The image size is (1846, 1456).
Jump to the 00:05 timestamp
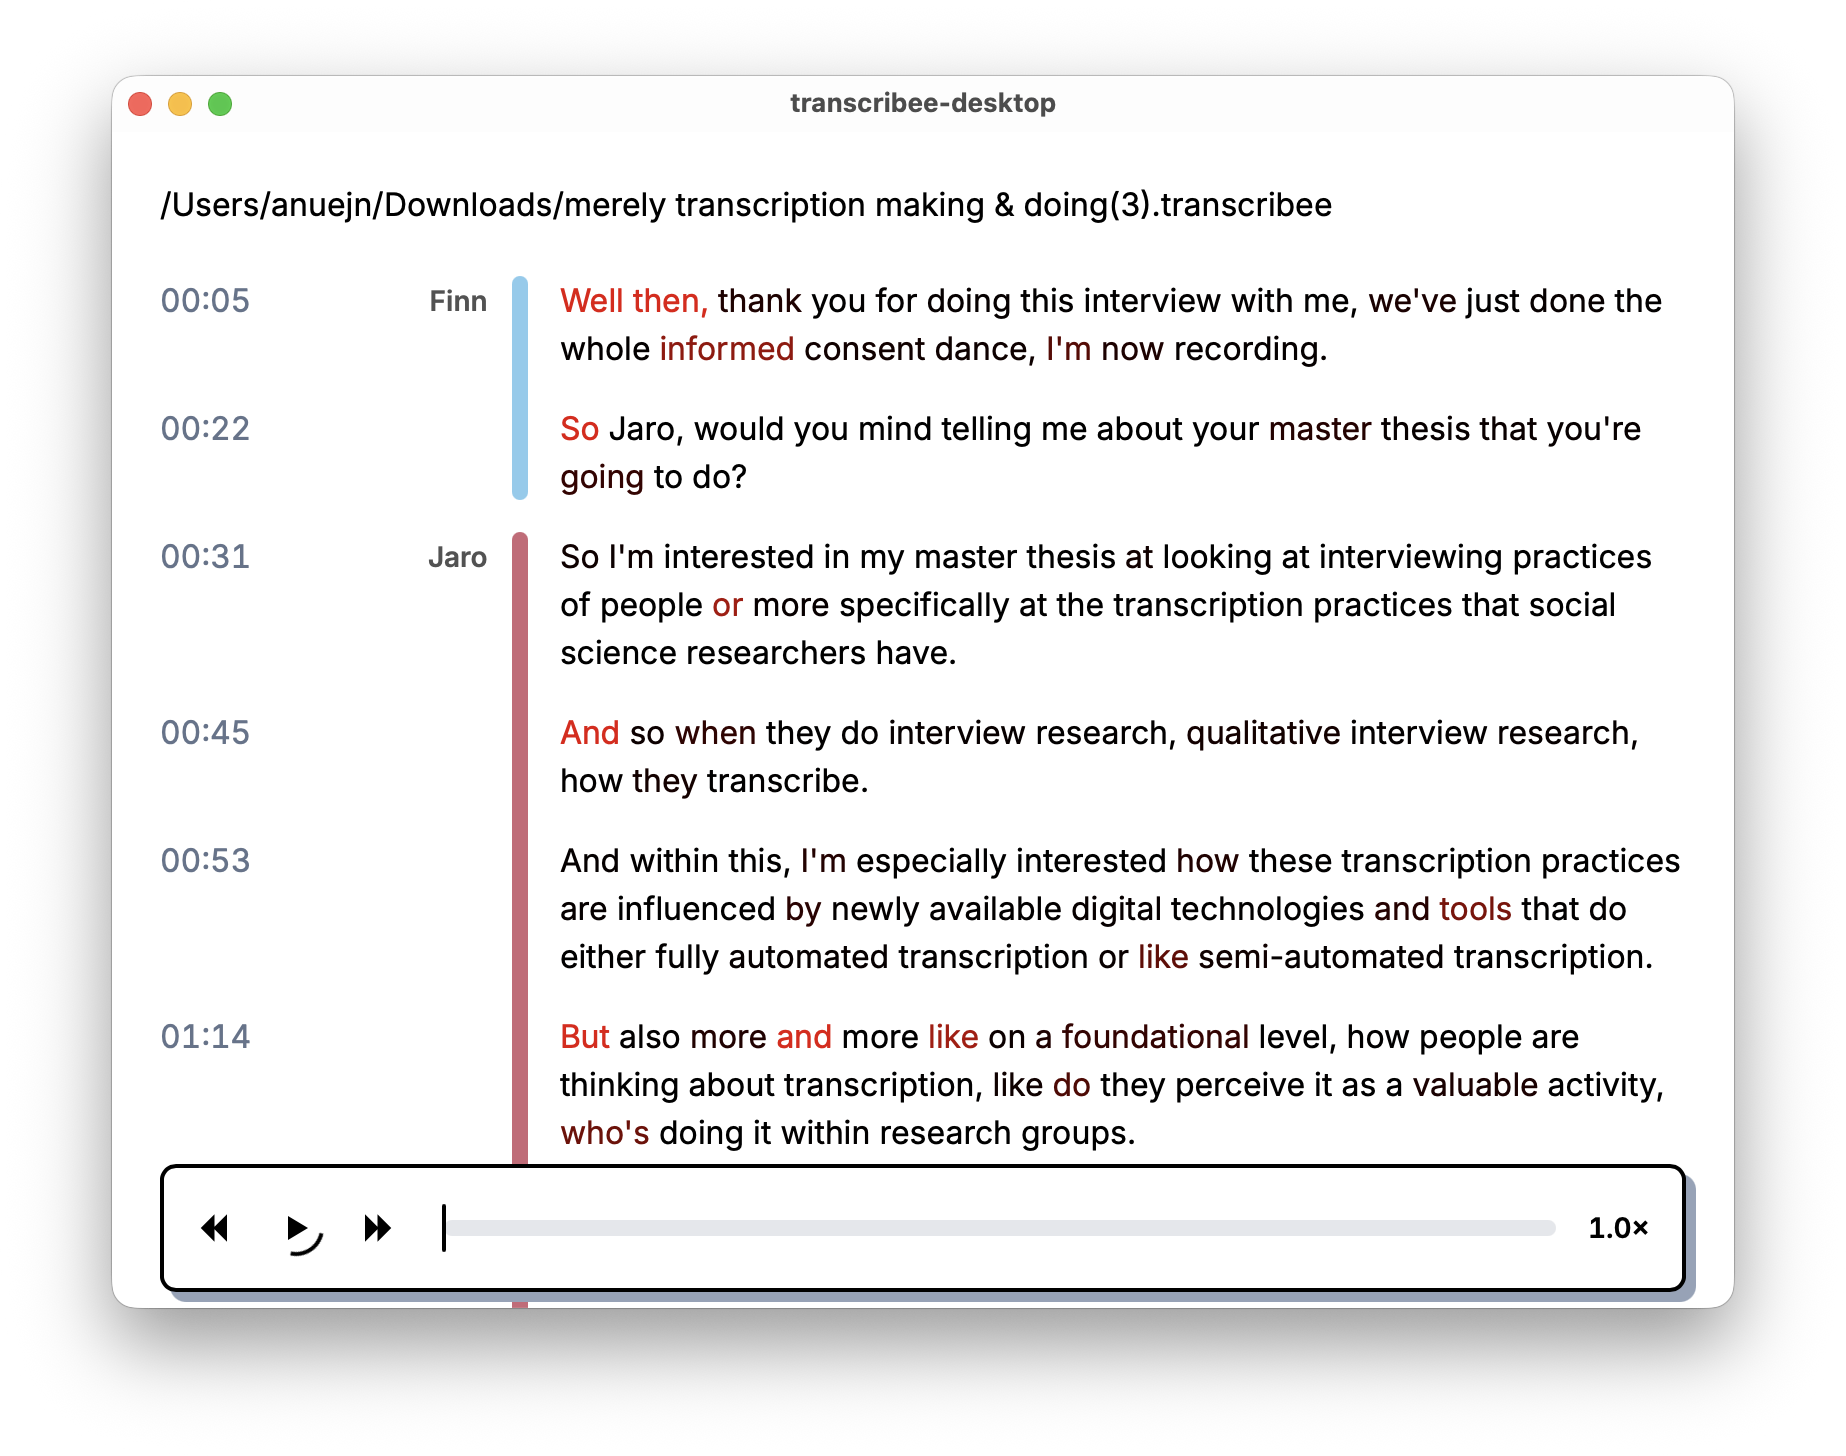pos(205,301)
